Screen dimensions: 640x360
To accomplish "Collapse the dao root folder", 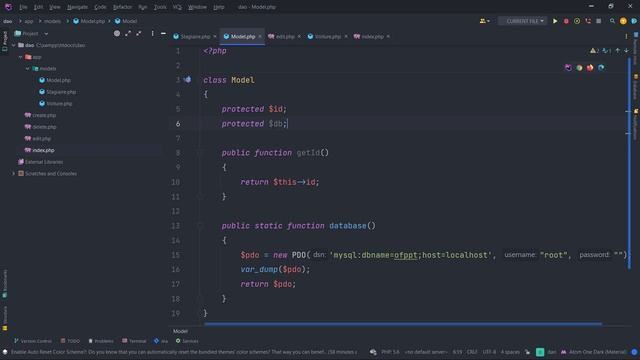I will (x=13, y=45).
